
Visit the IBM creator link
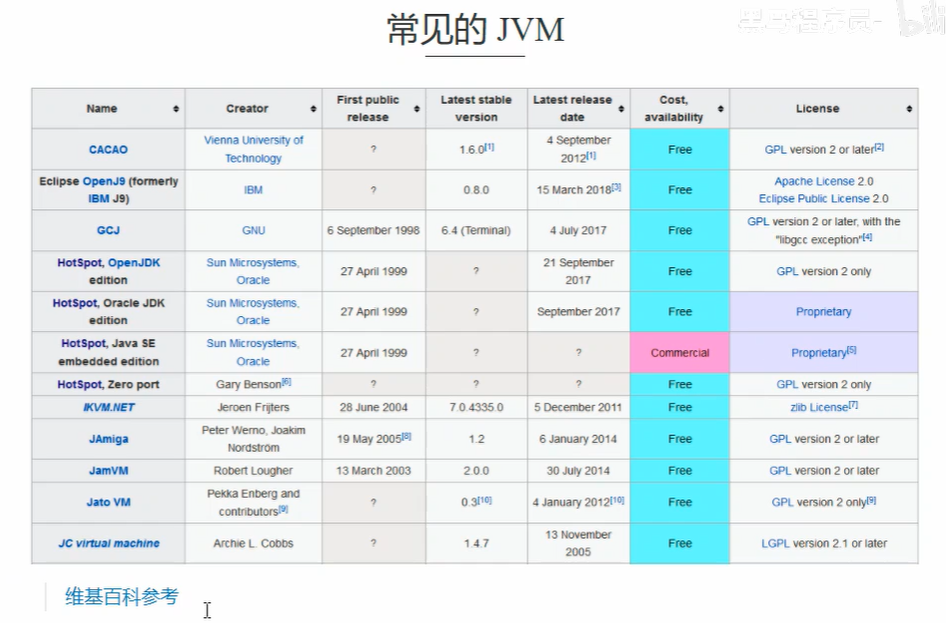[x=252, y=190]
